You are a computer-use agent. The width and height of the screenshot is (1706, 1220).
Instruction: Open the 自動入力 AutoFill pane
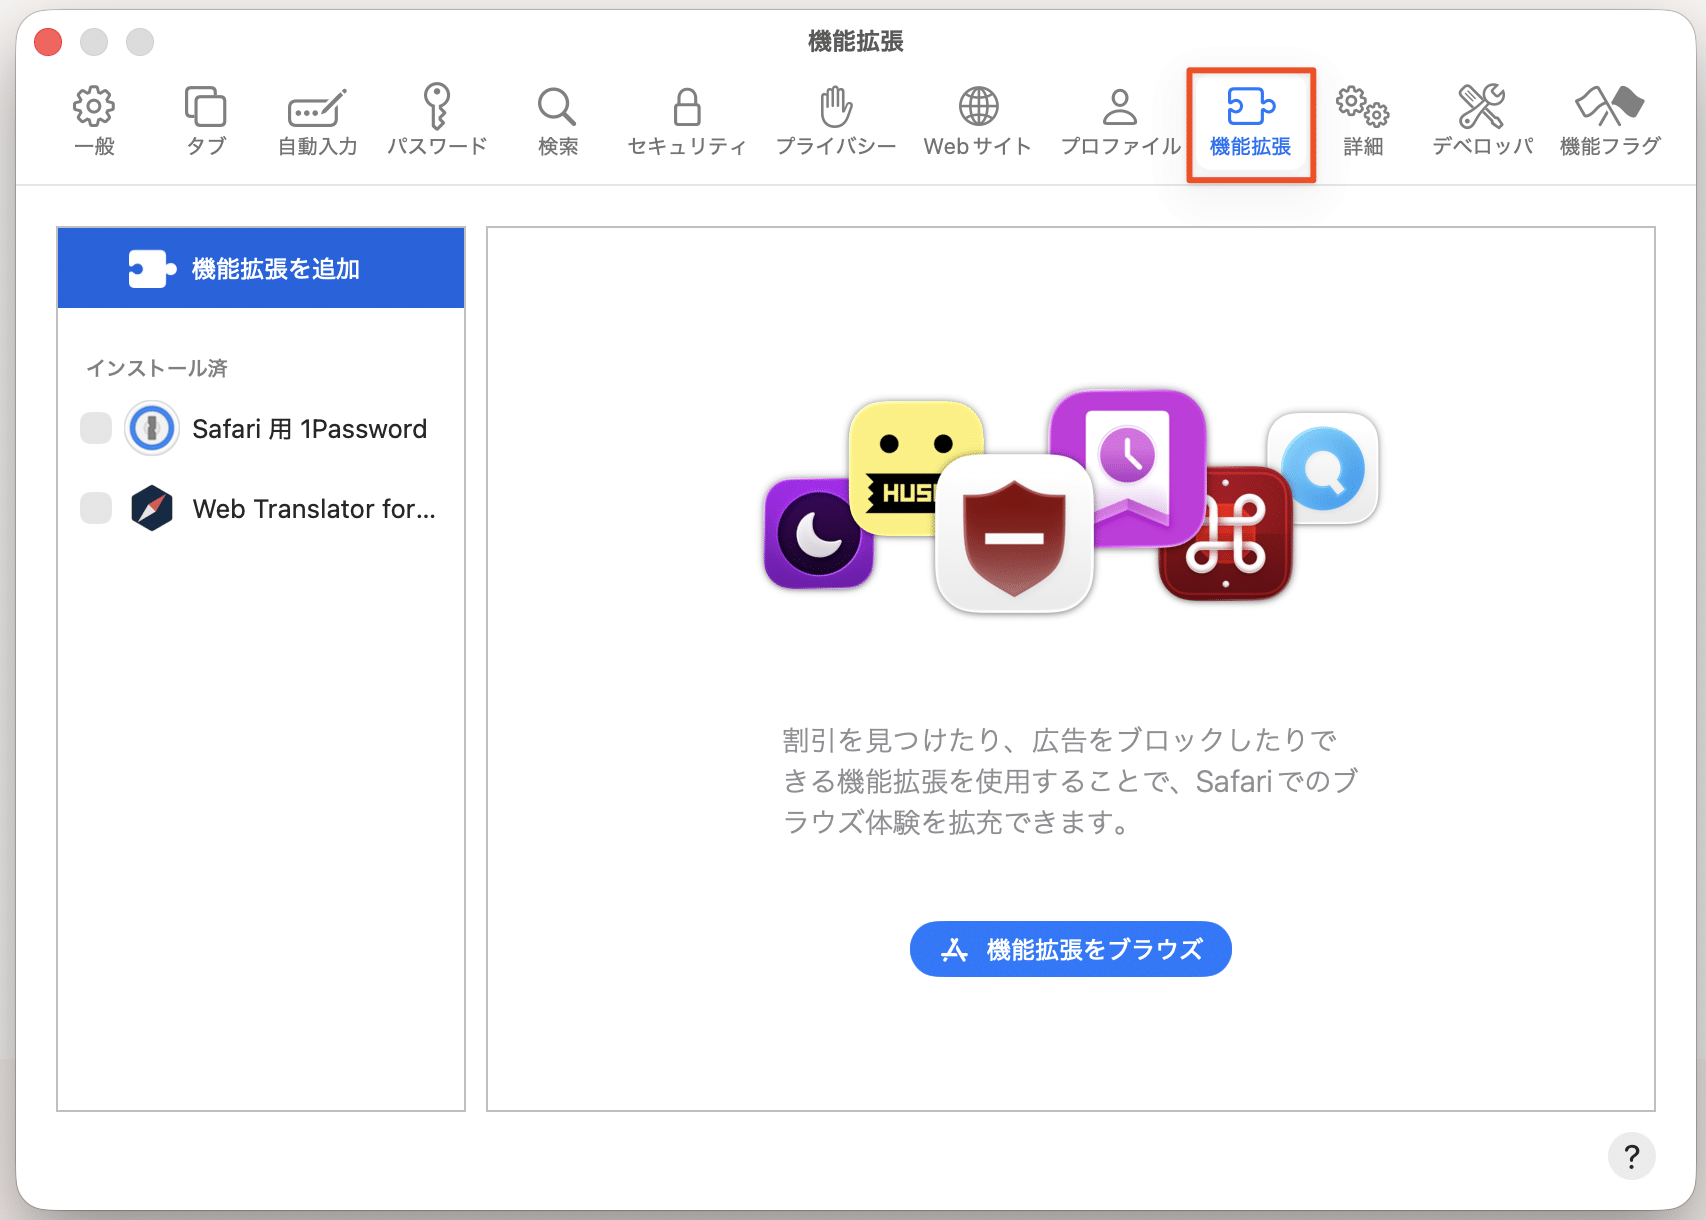click(x=317, y=121)
